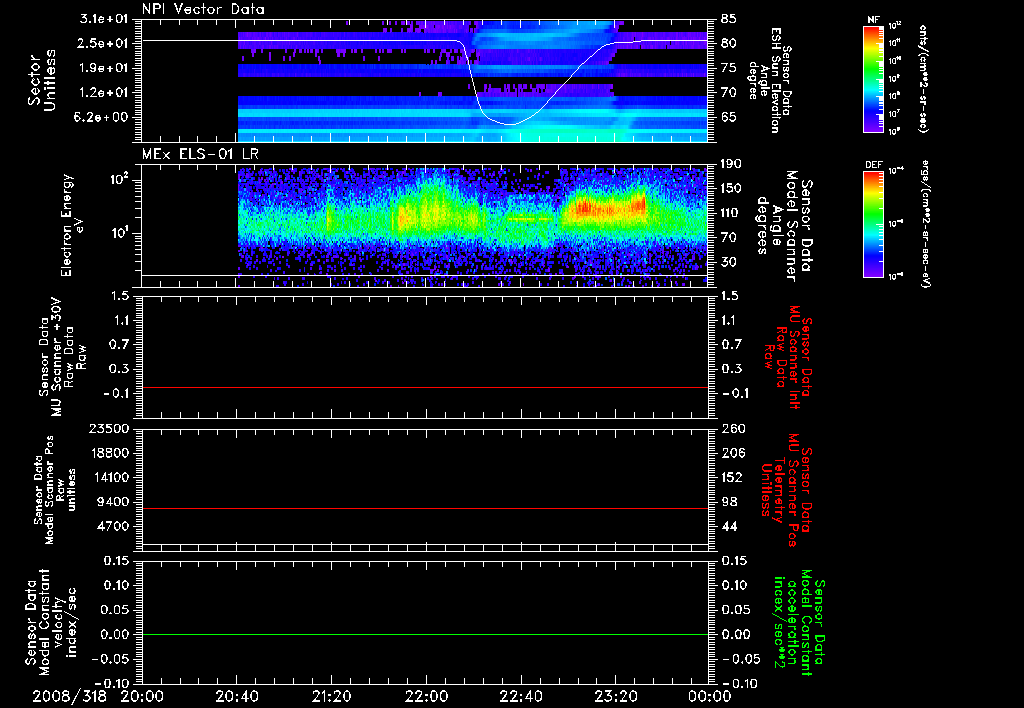Select the "ESH Sun Elevation Angle" axis label
The height and width of the screenshot is (708, 1024).
point(768,80)
